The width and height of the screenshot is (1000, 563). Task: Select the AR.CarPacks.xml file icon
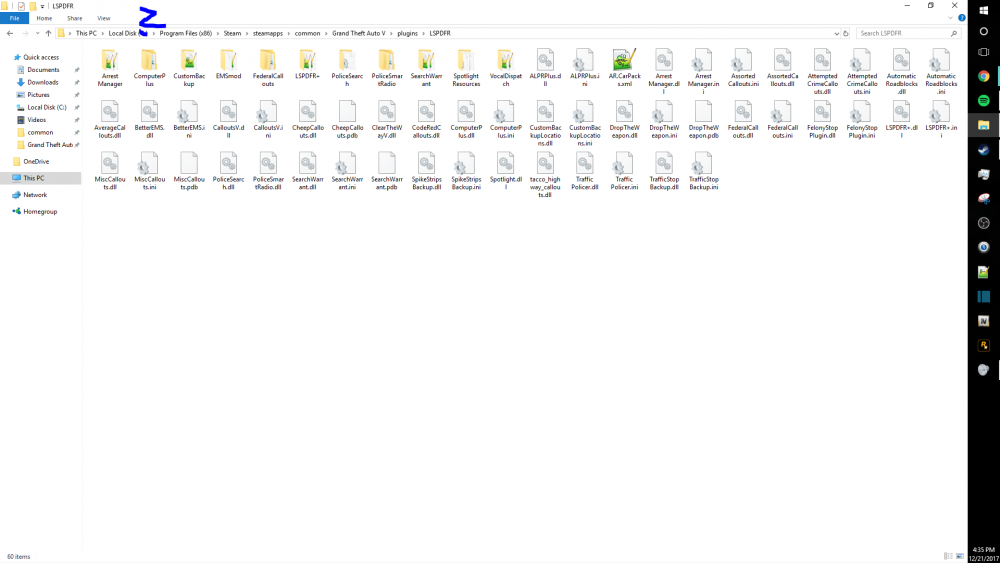623,60
